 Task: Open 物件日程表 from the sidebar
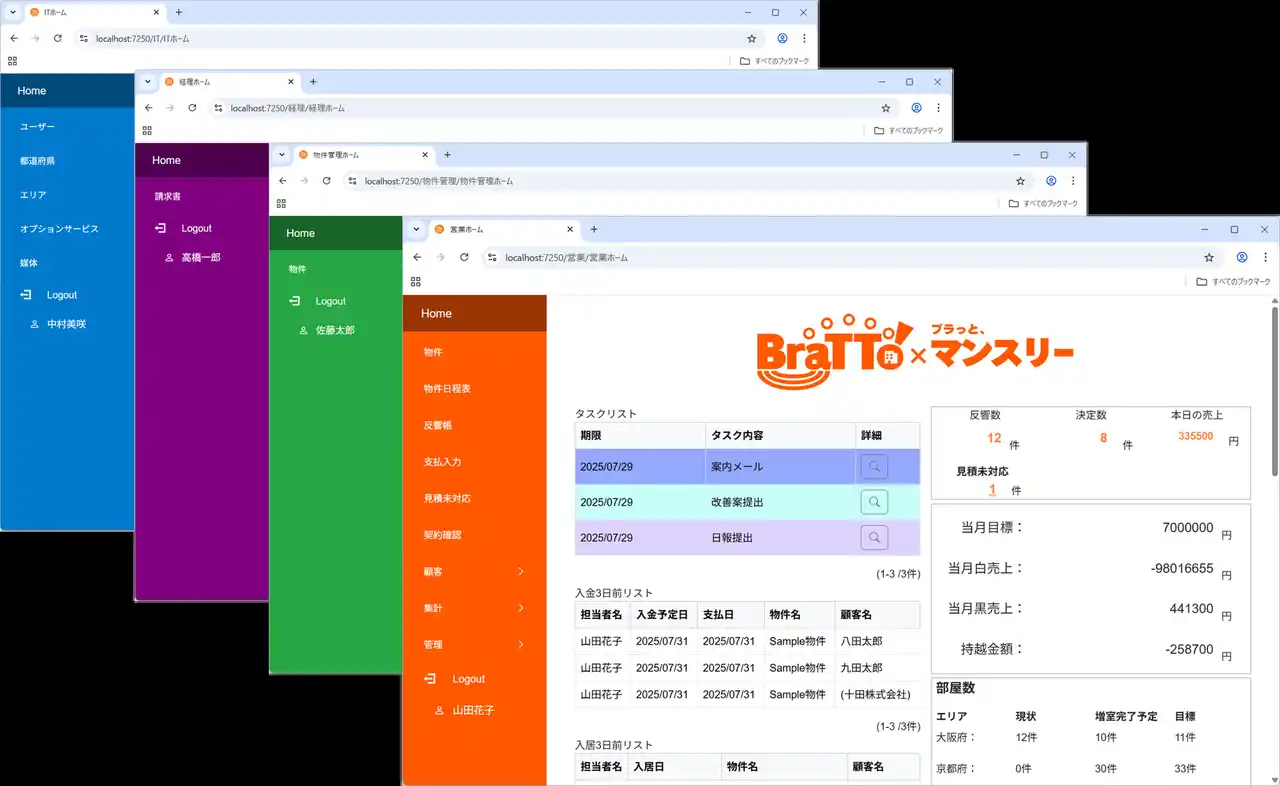447,389
